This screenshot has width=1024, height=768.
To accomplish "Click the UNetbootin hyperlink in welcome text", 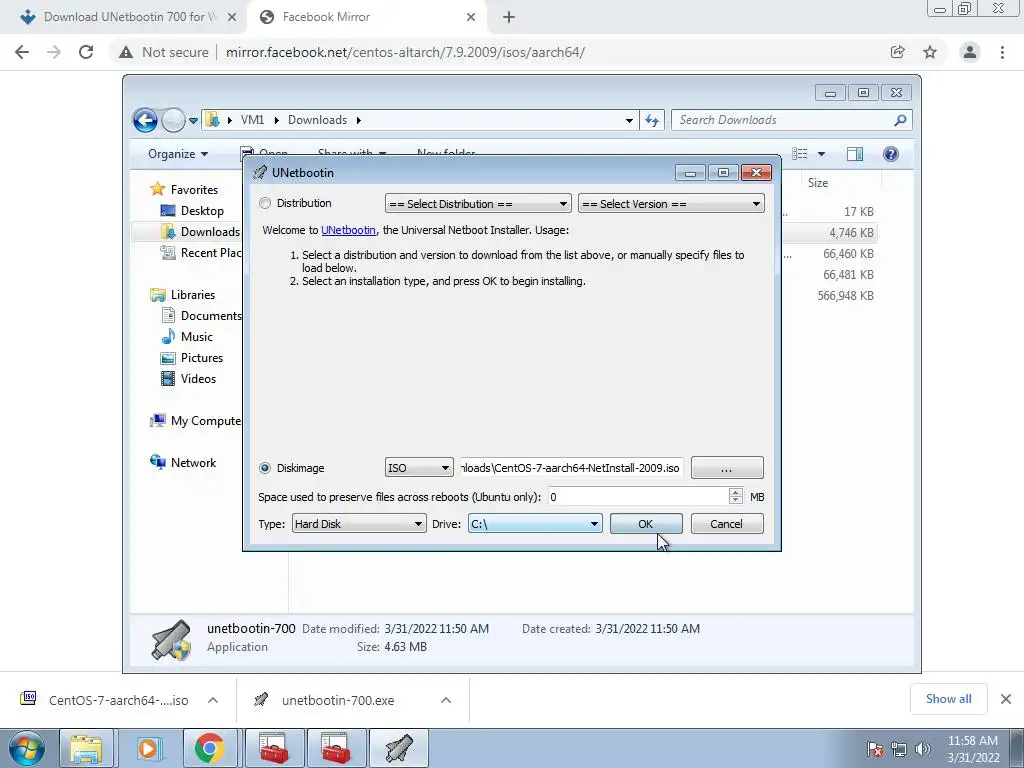I will pos(348,230).
